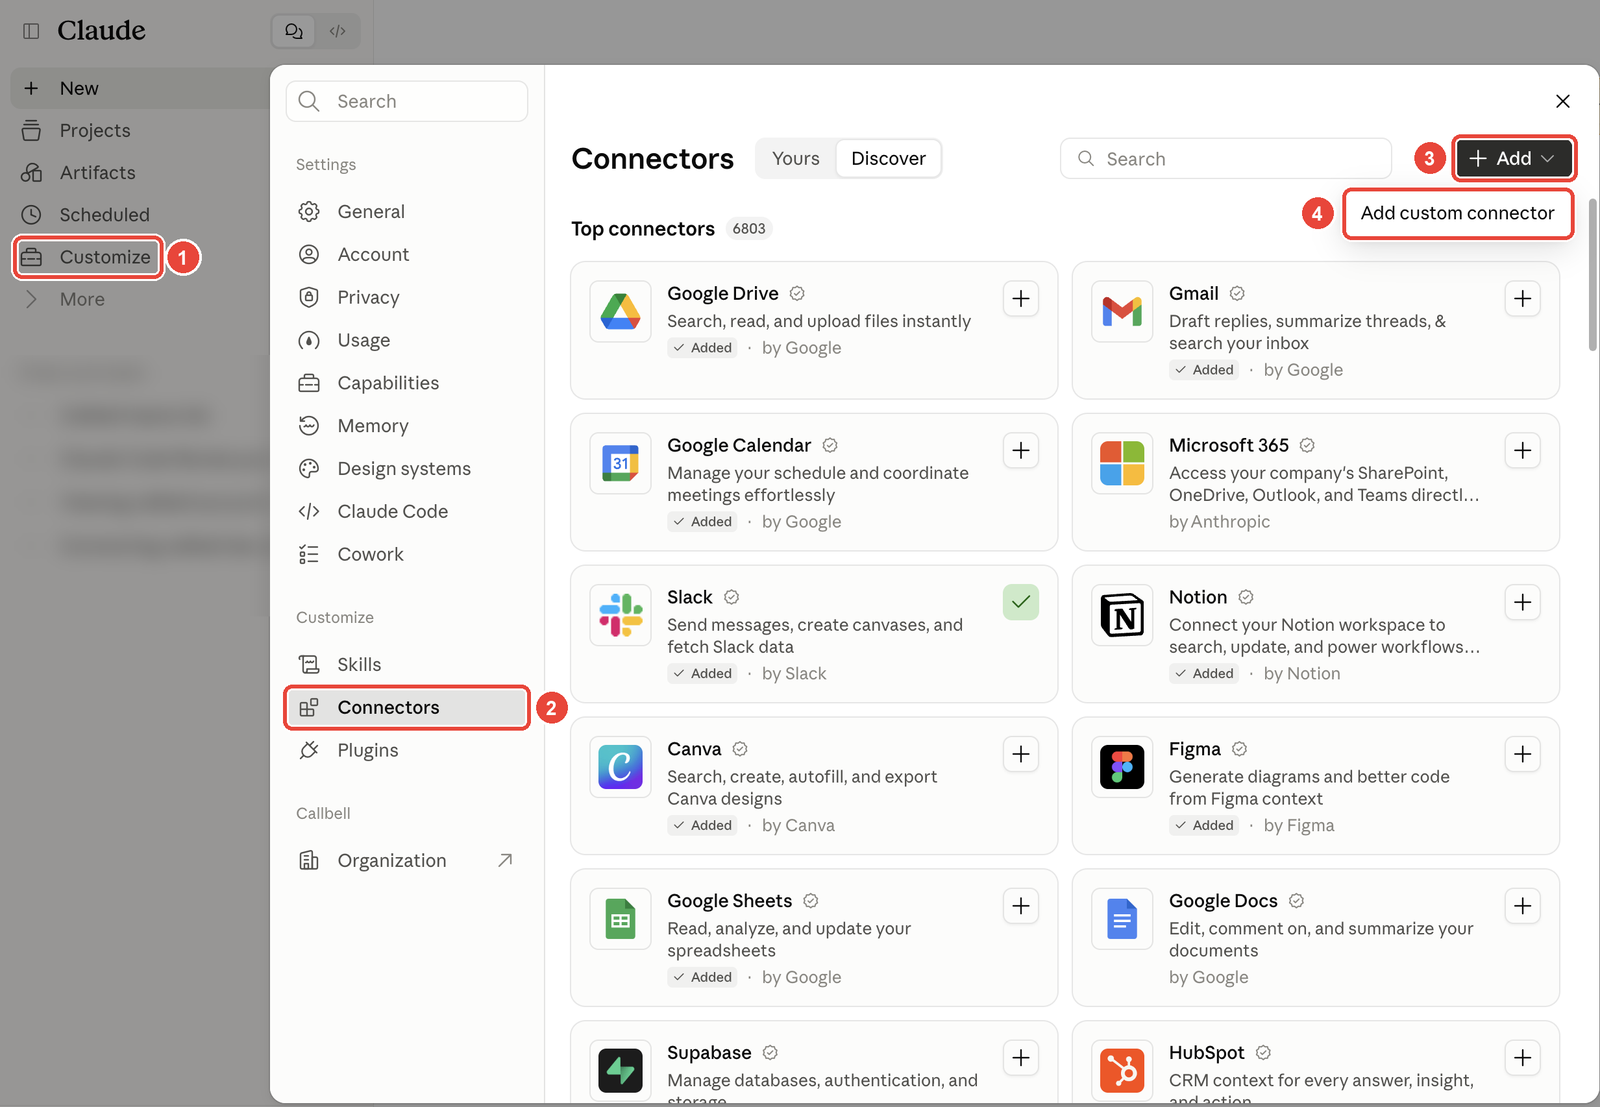1600x1107 pixels.
Task: Click plus on the Canva card
Action: pos(1021,754)
